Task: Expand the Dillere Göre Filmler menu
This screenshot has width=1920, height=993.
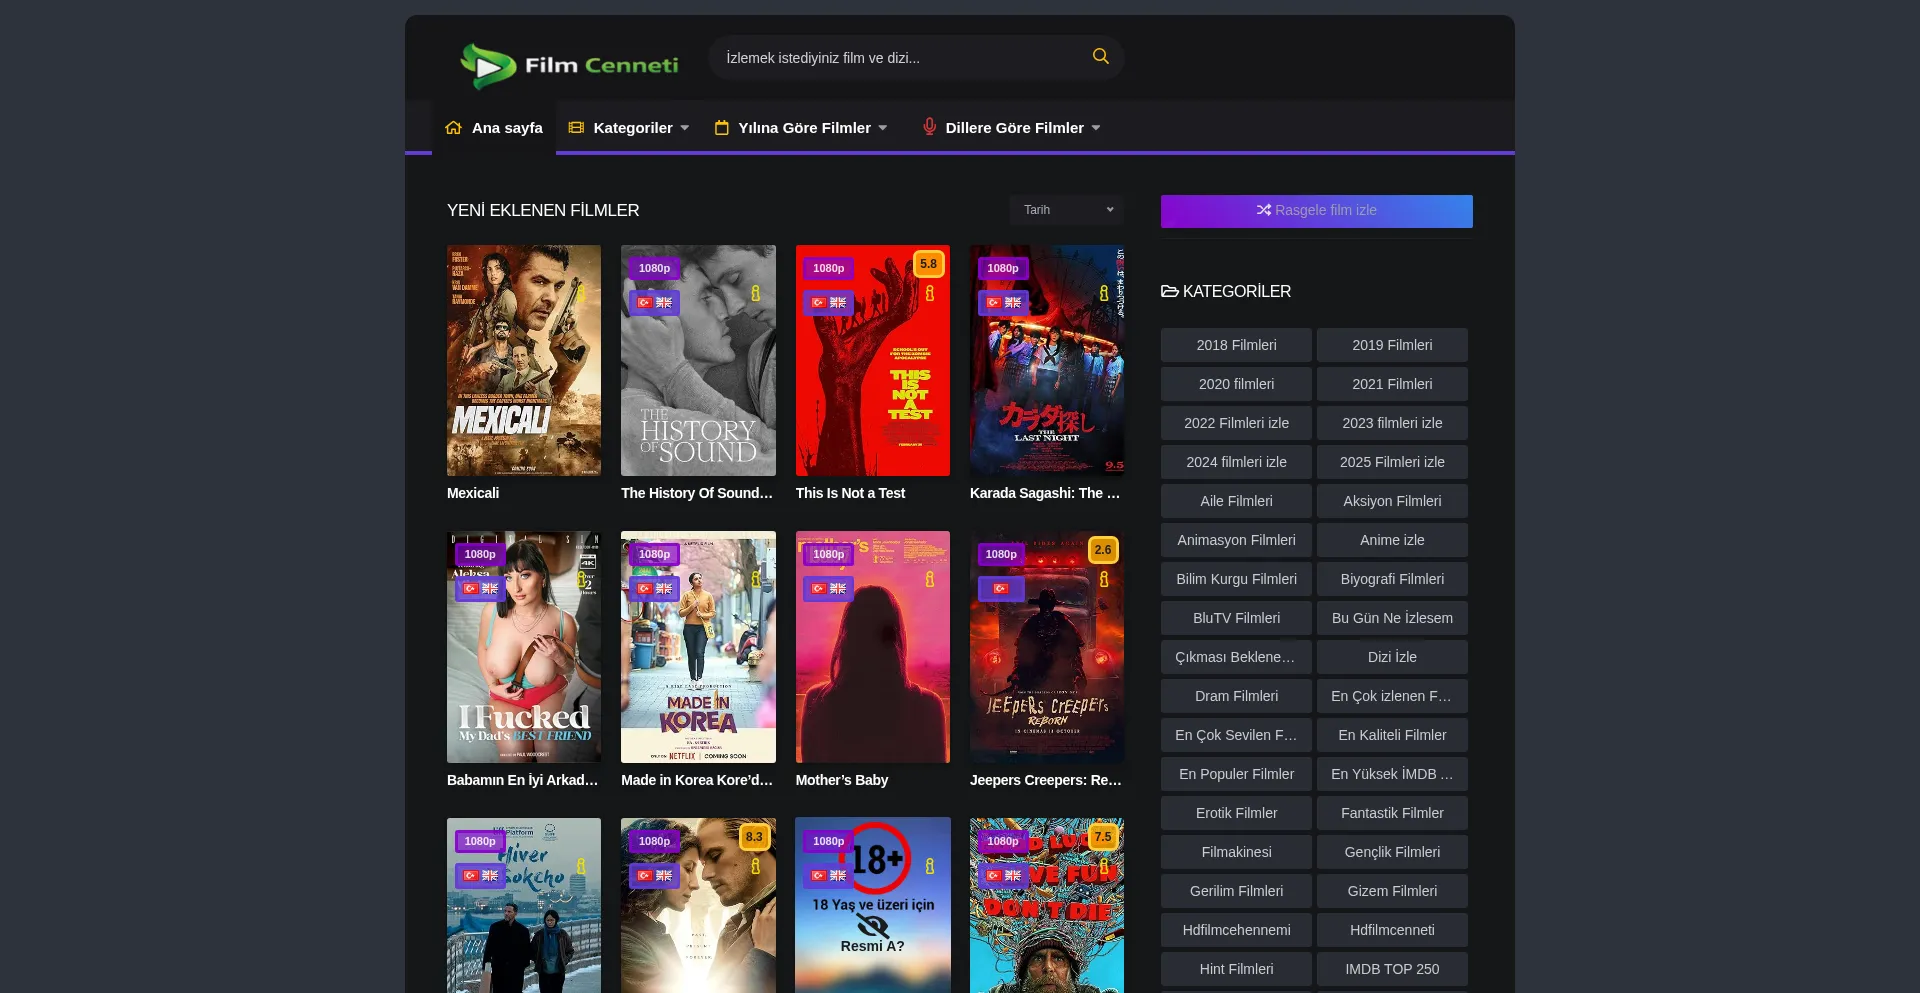Action: 1014,128
